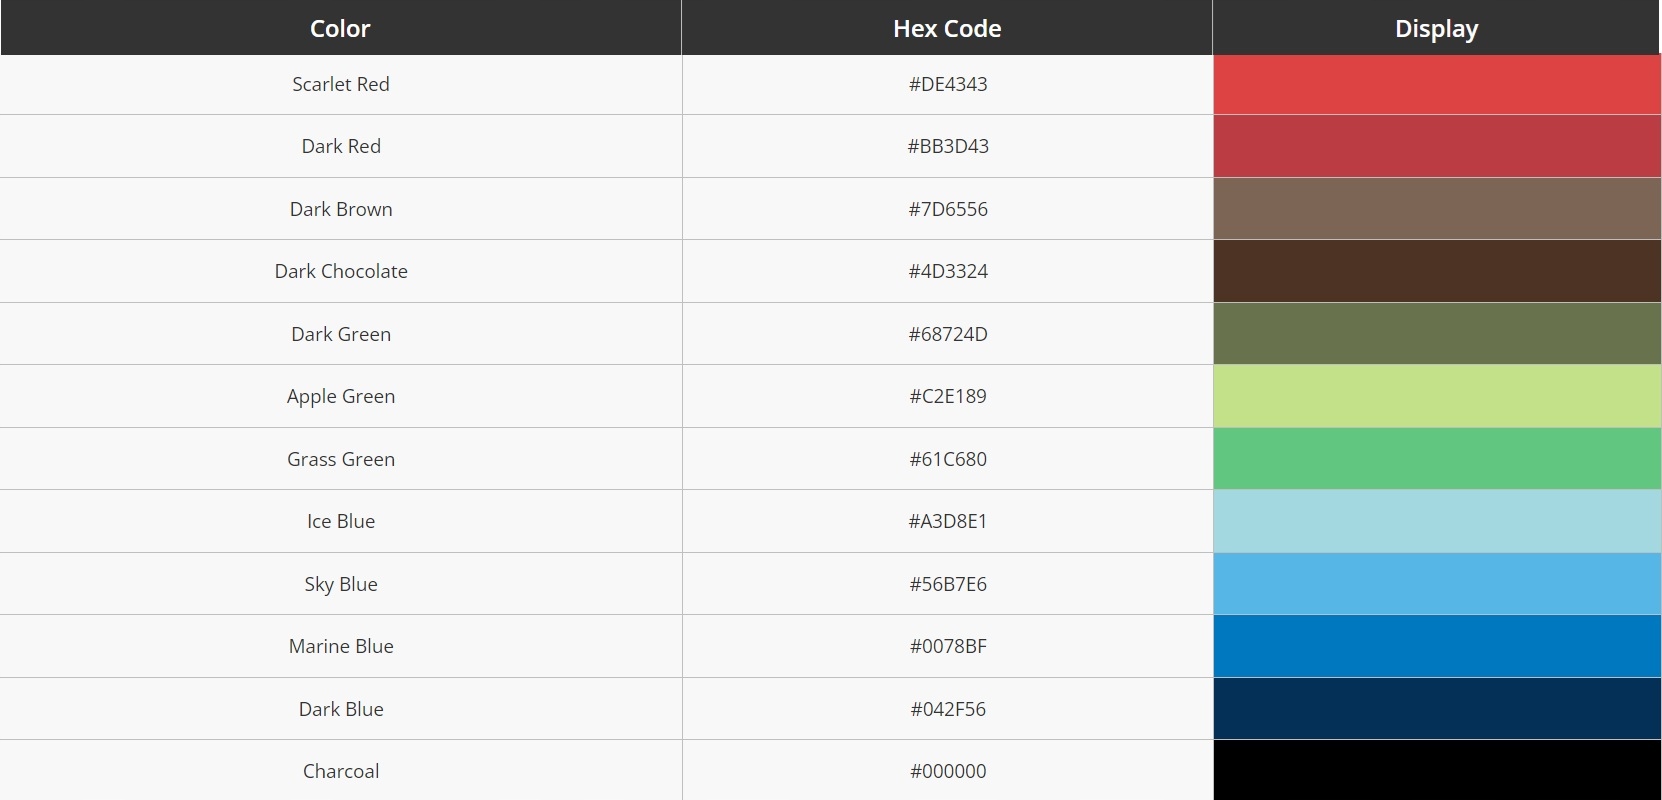Click the Color column header
1662x800 pixels.
coord(340,28)
